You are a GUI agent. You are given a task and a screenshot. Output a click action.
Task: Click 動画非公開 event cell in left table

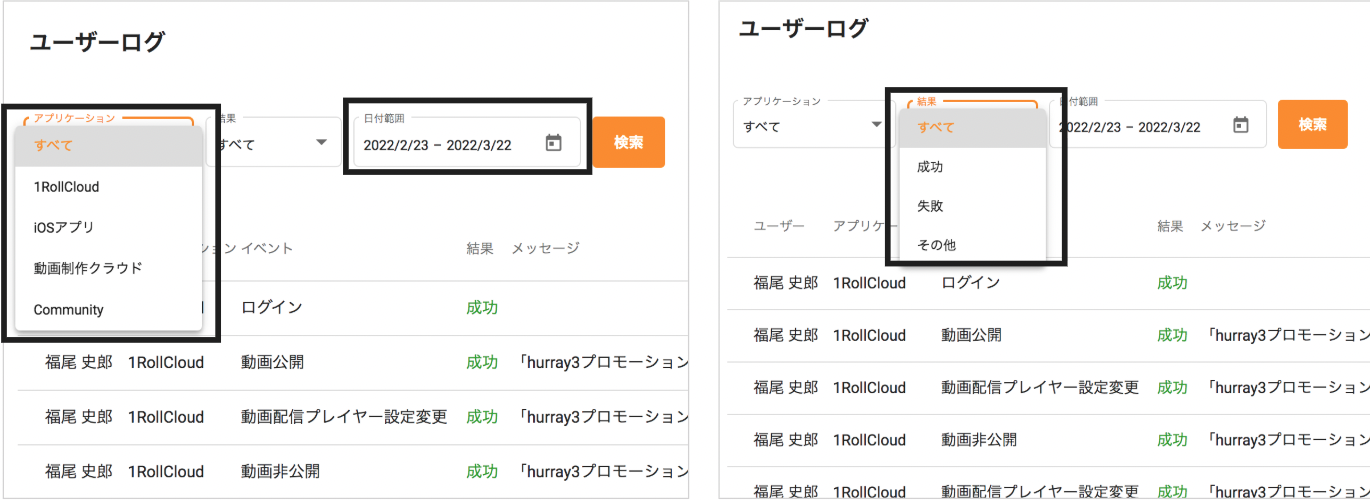(x=280, y=471)
